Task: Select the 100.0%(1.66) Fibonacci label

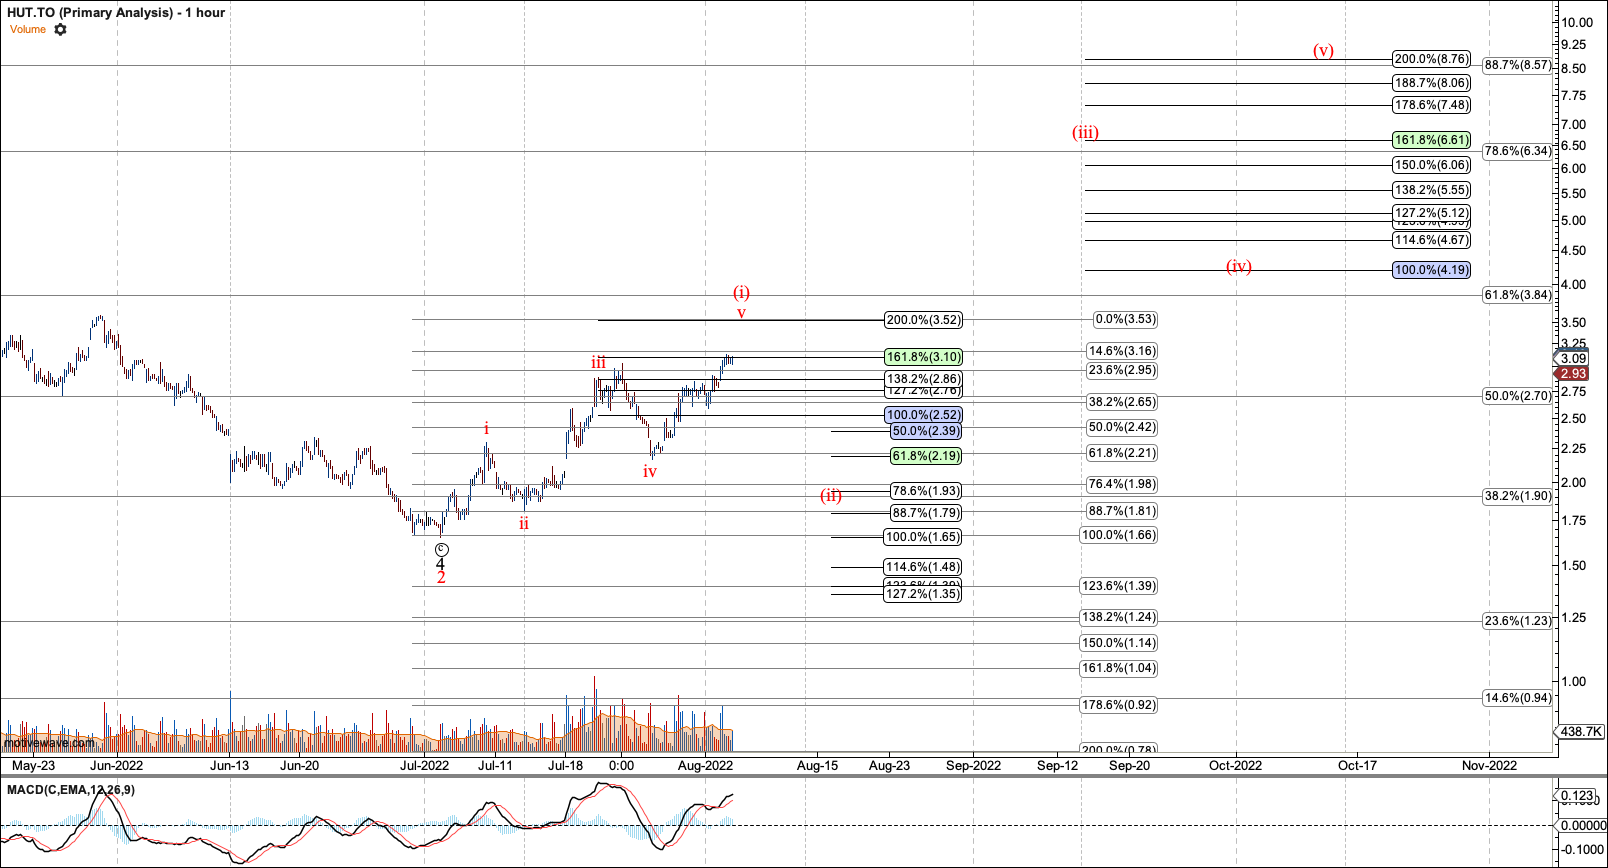Action: point(1119,535)
